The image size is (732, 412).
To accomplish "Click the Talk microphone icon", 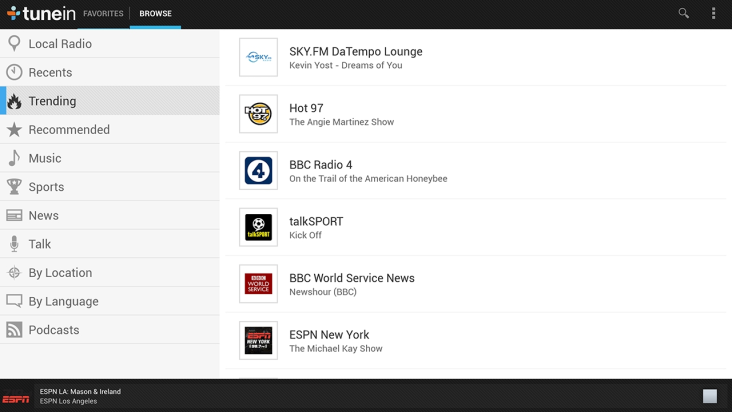I will 14,244.
